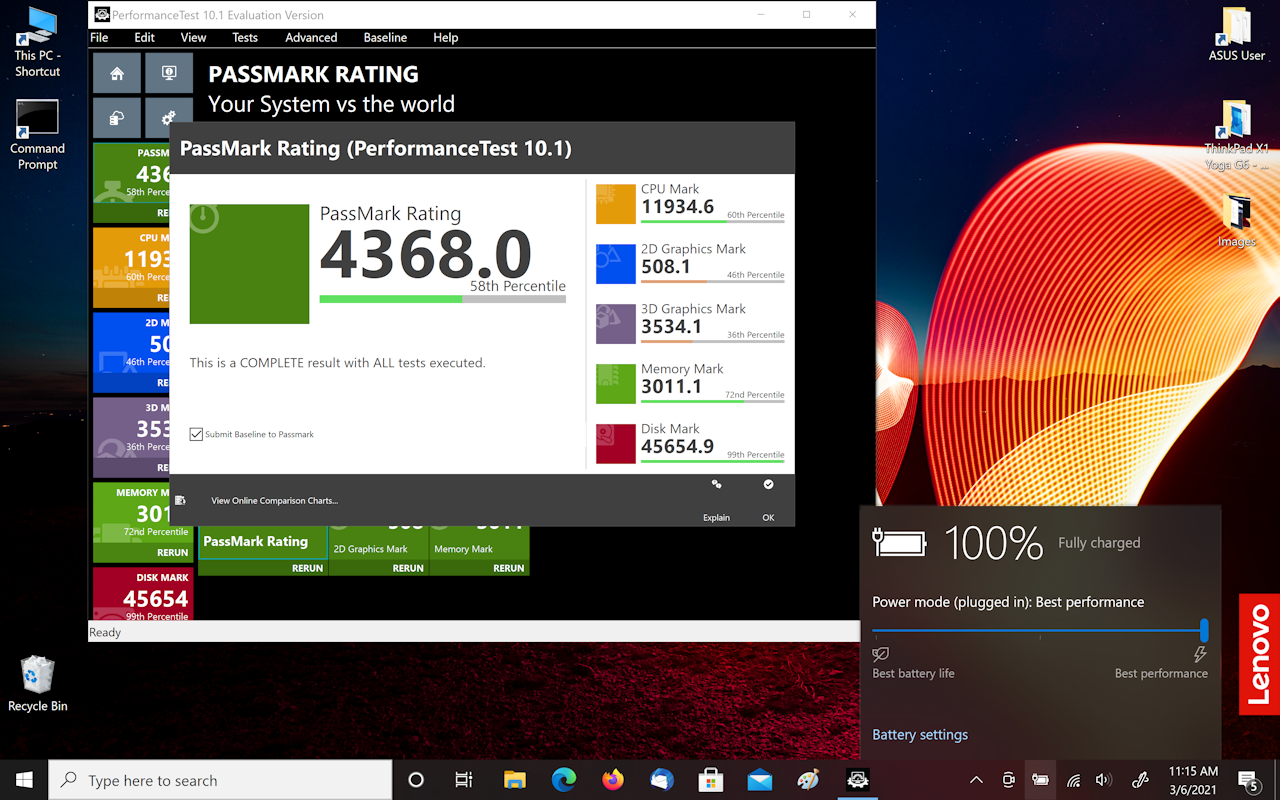Open File Explorer from the taskbar
1280x800 pixels.
point(515,780)
